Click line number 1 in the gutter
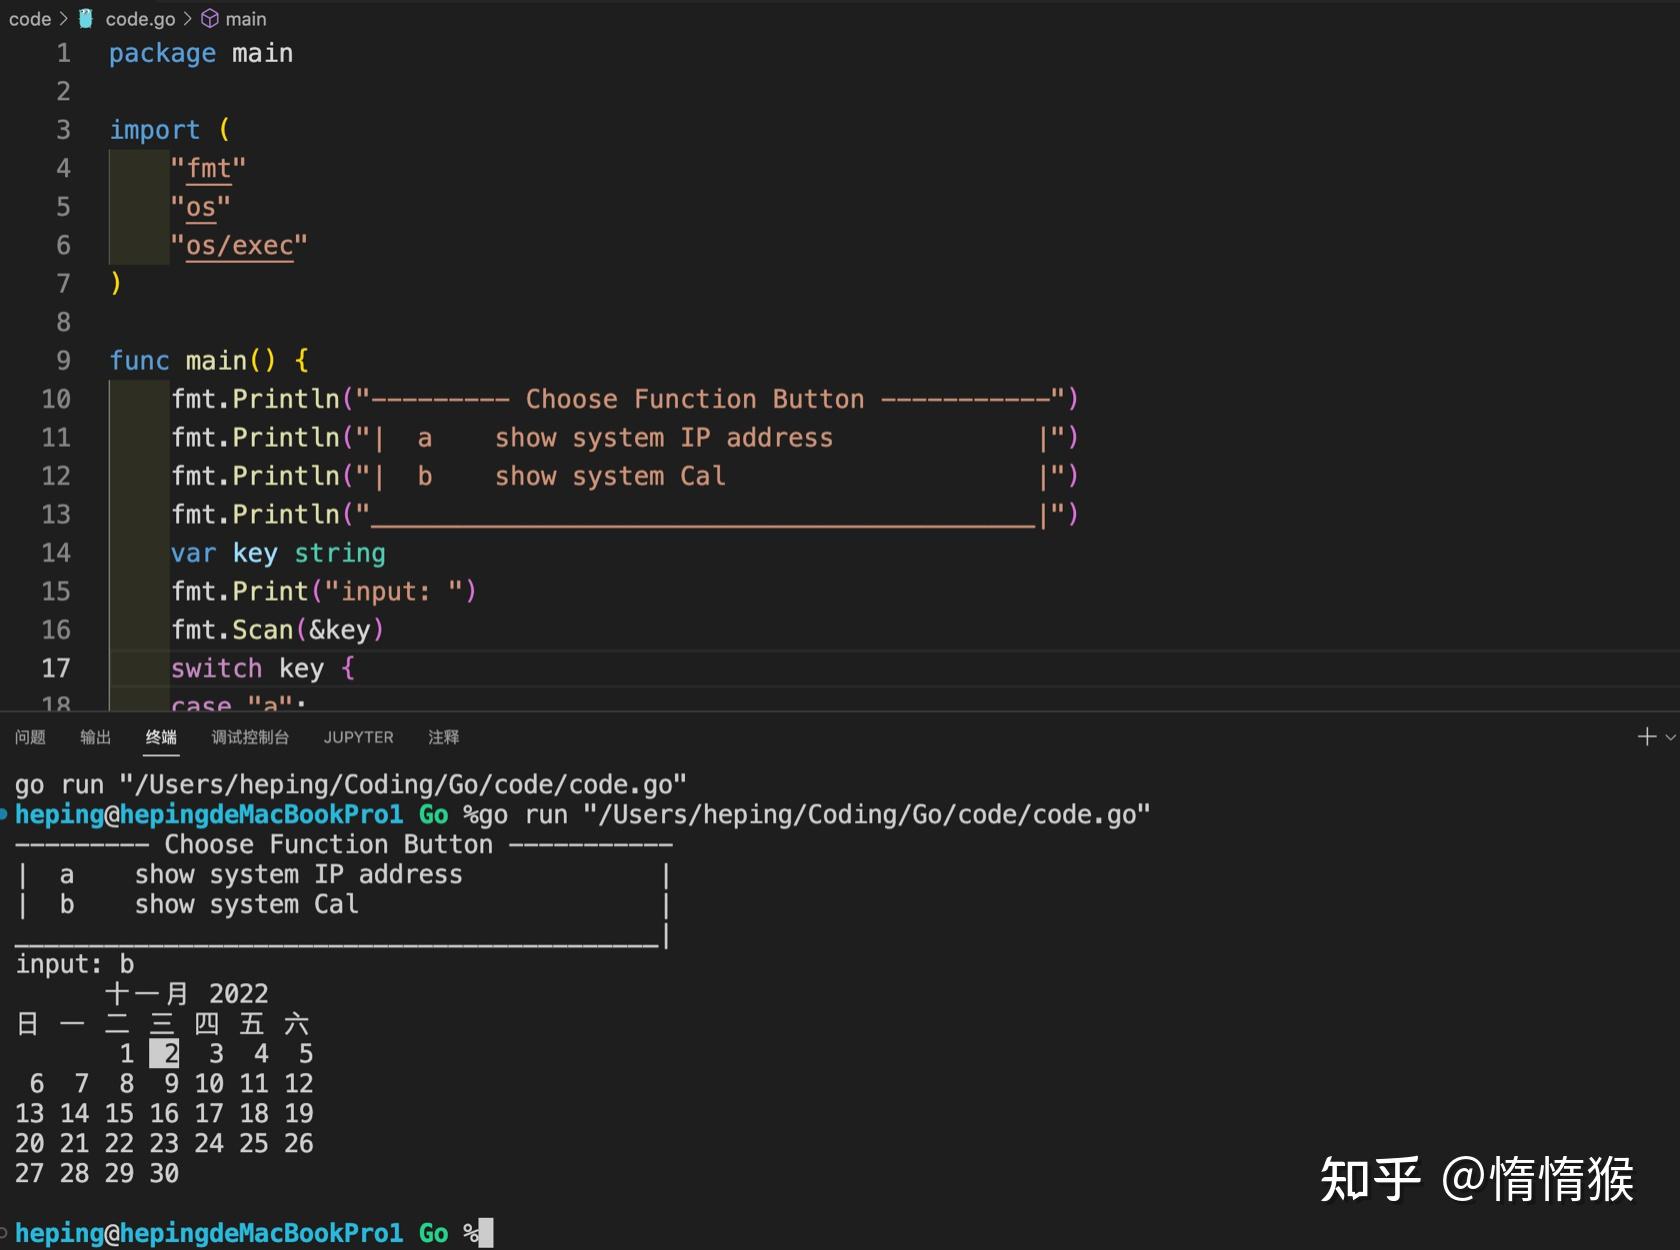The width and height of the screenshot is (1680, 1250). tap(63, 53)
